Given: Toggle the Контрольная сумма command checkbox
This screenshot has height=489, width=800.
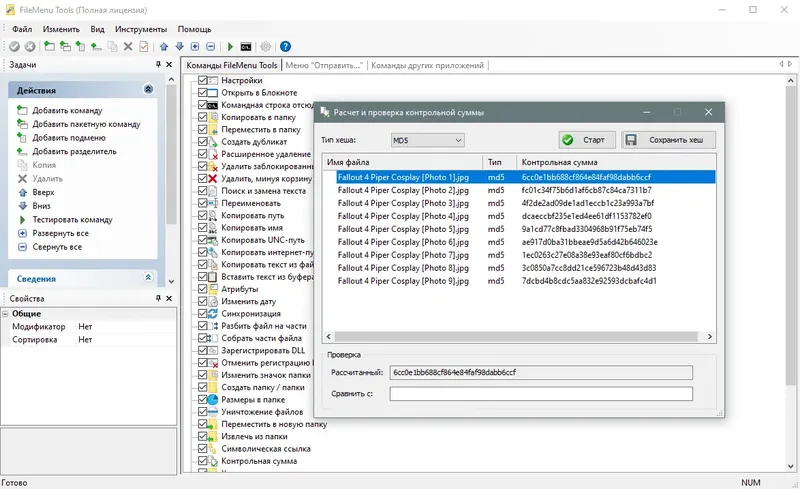Looking at the screenshot, I should [x=202, y=463].
